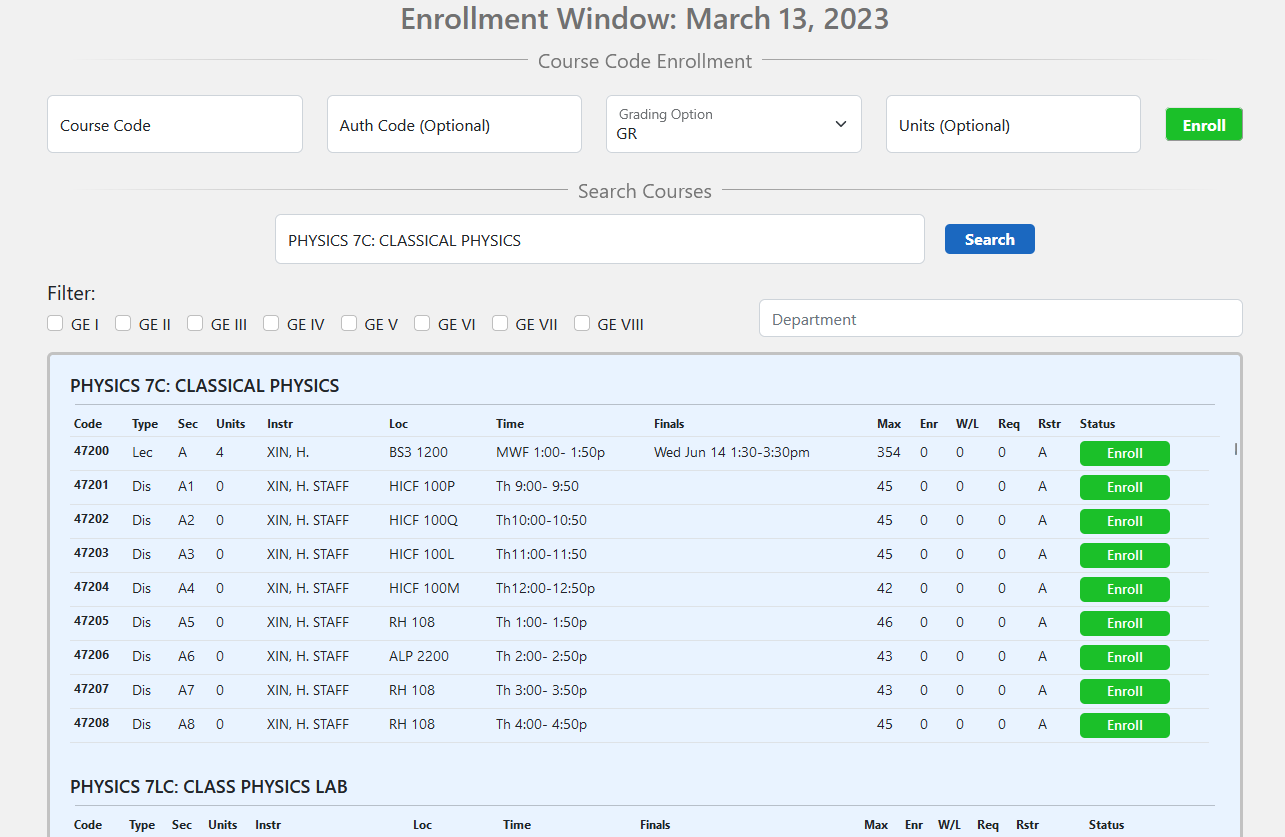The image size is (1285, 837).
Task: Enroll in discussion A1 code 47201
Action: click(1124, 487)
